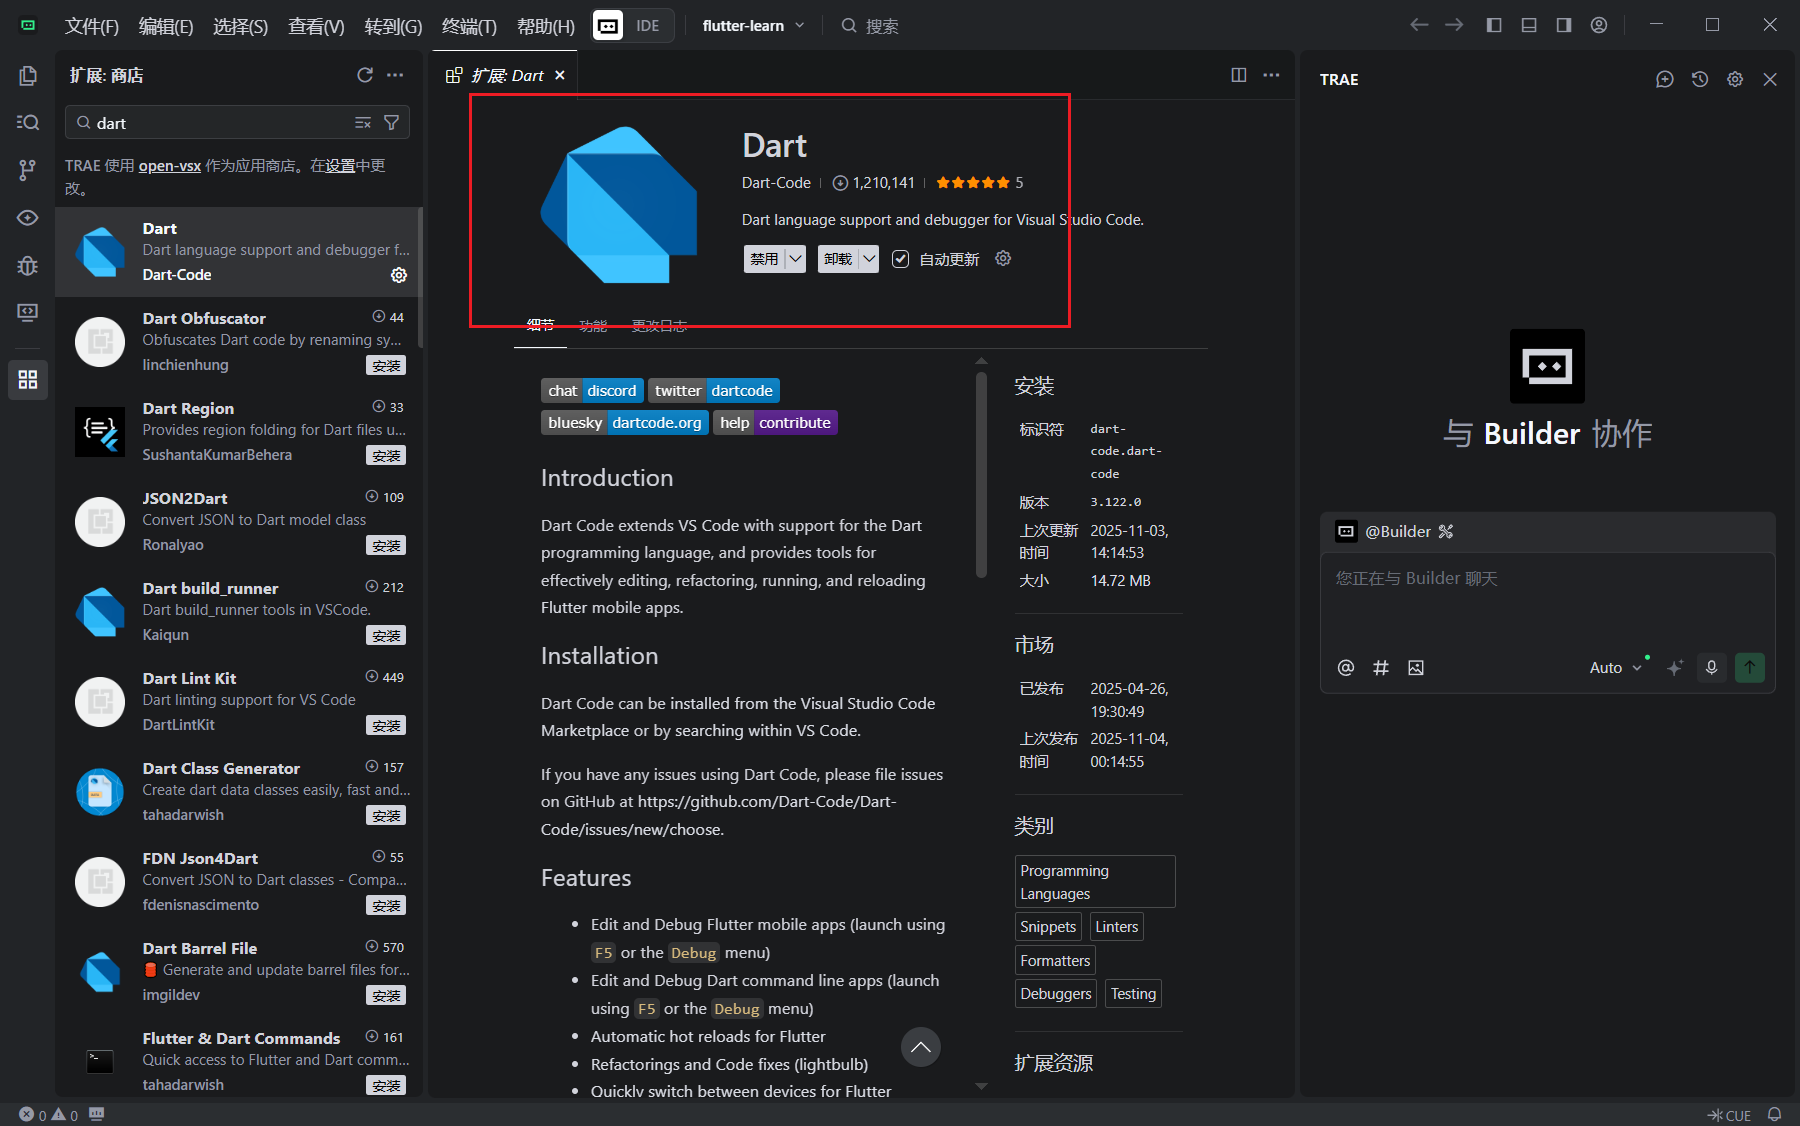The image size is (1800, 1126).
Task: Click the readme vertical scrollbar thumb
Action: click(x=981, y=475)
